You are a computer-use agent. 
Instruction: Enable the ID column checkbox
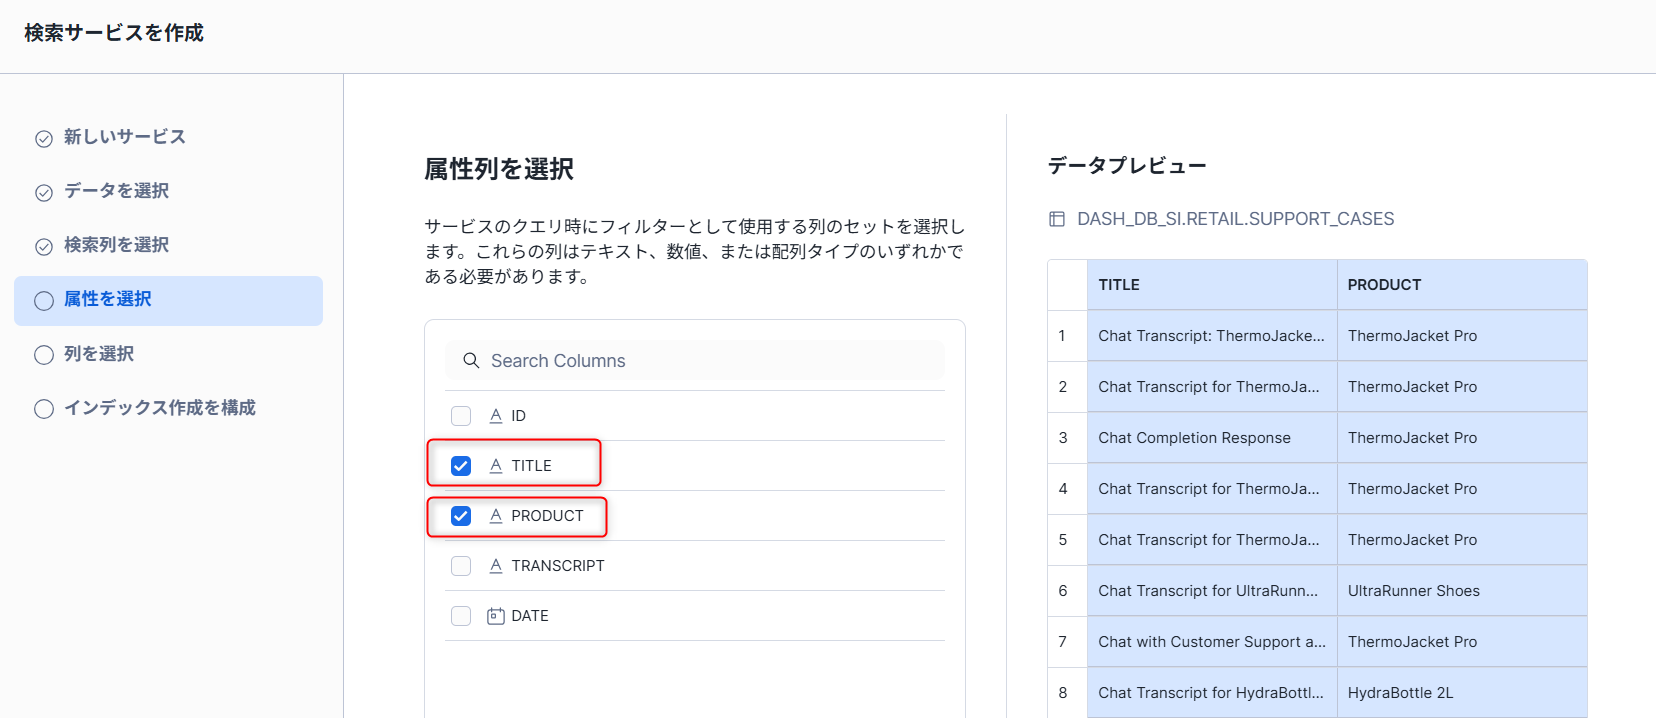[461, 416]
